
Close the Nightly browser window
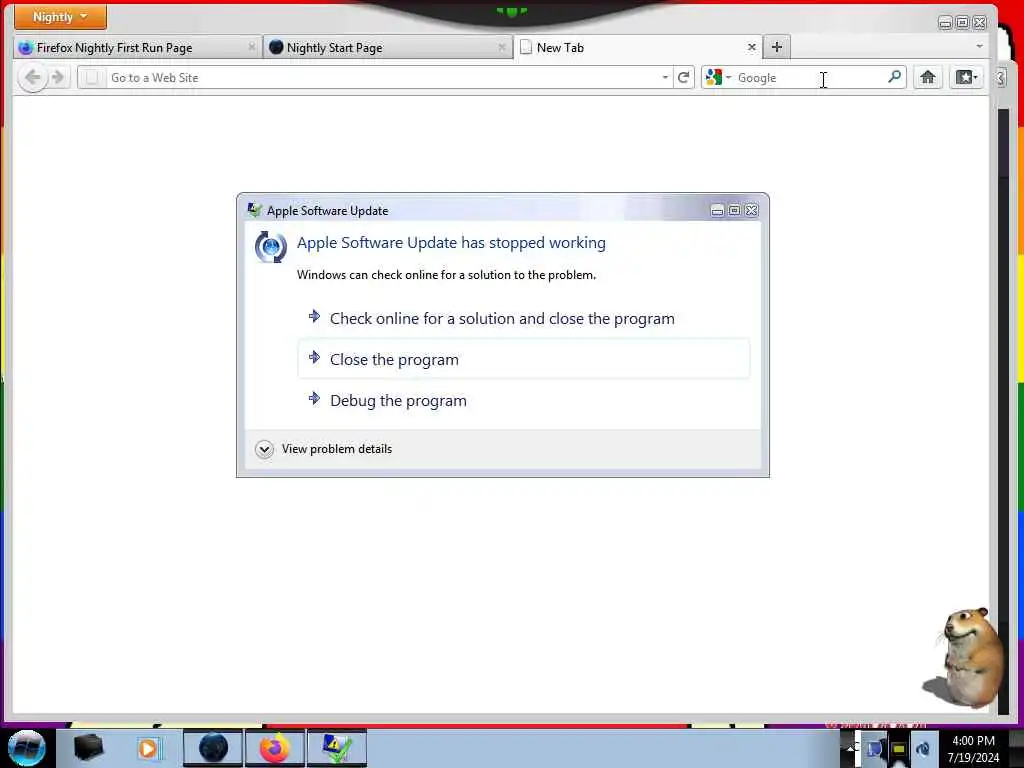[x=980, y=23]
